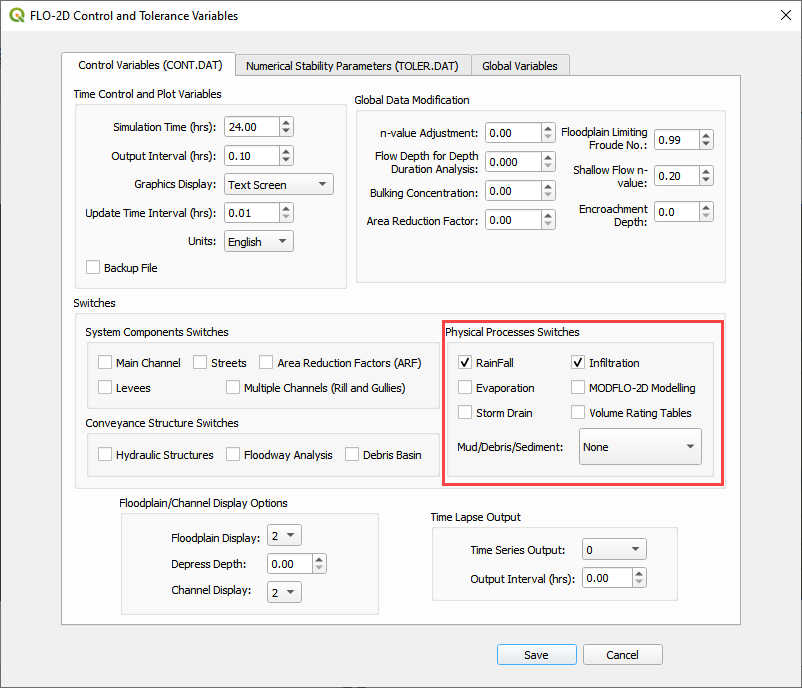Open the Graphics Display dropdown
The width and height of the screenshot is (802, 688).
[278, 185]
